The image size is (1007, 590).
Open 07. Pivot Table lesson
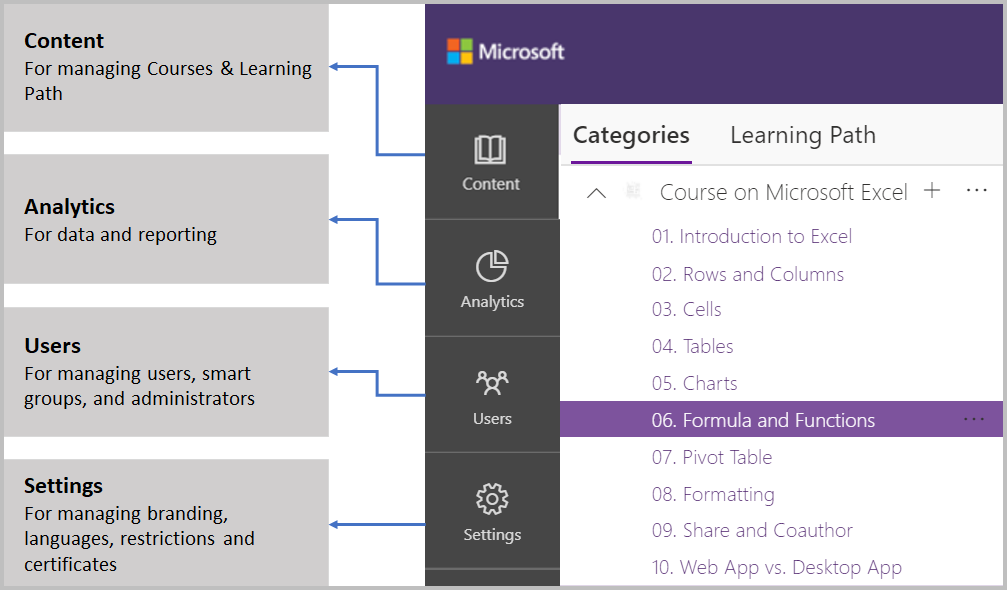pos(712,457)
